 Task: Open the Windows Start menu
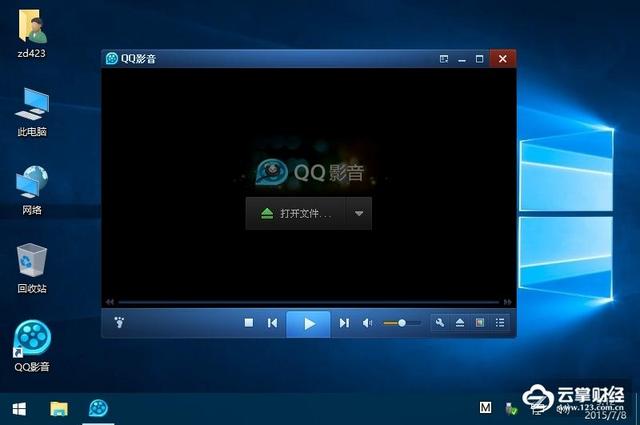pyautogui.click(x=19, y=409)
